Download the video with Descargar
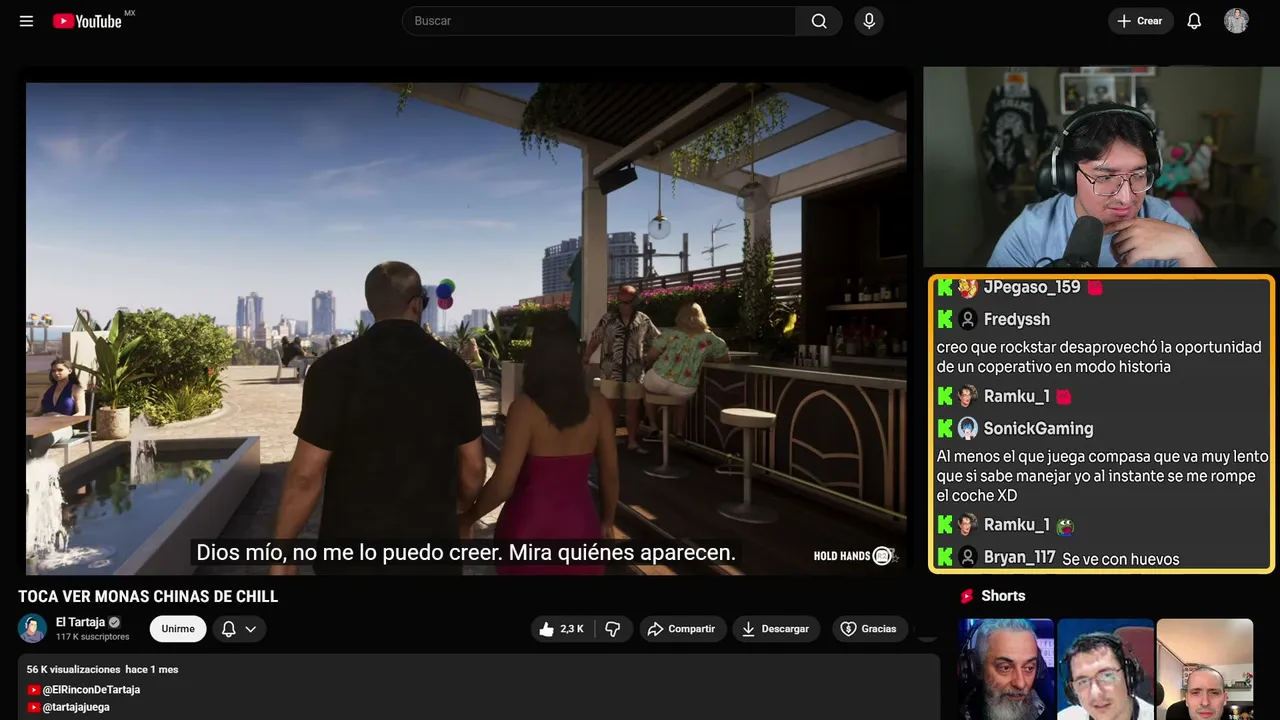 point(776,629)
